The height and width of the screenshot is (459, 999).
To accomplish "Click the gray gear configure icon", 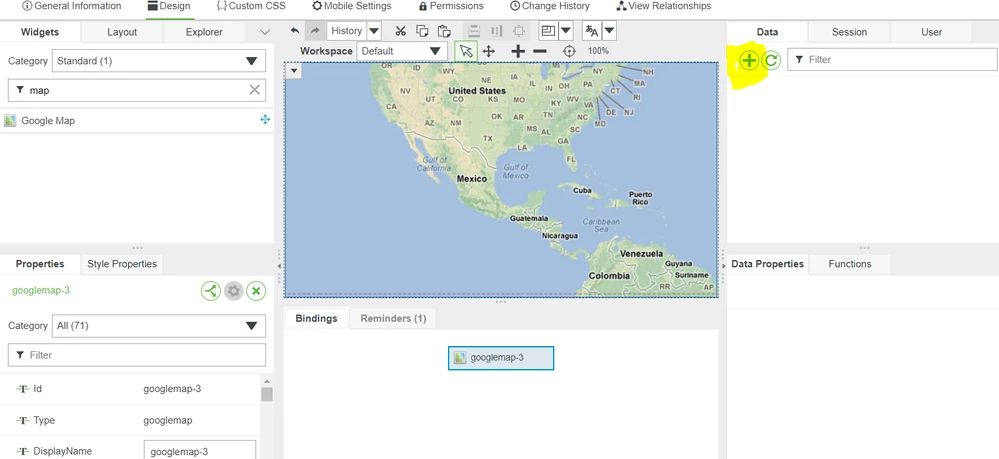I will [234, 291].
